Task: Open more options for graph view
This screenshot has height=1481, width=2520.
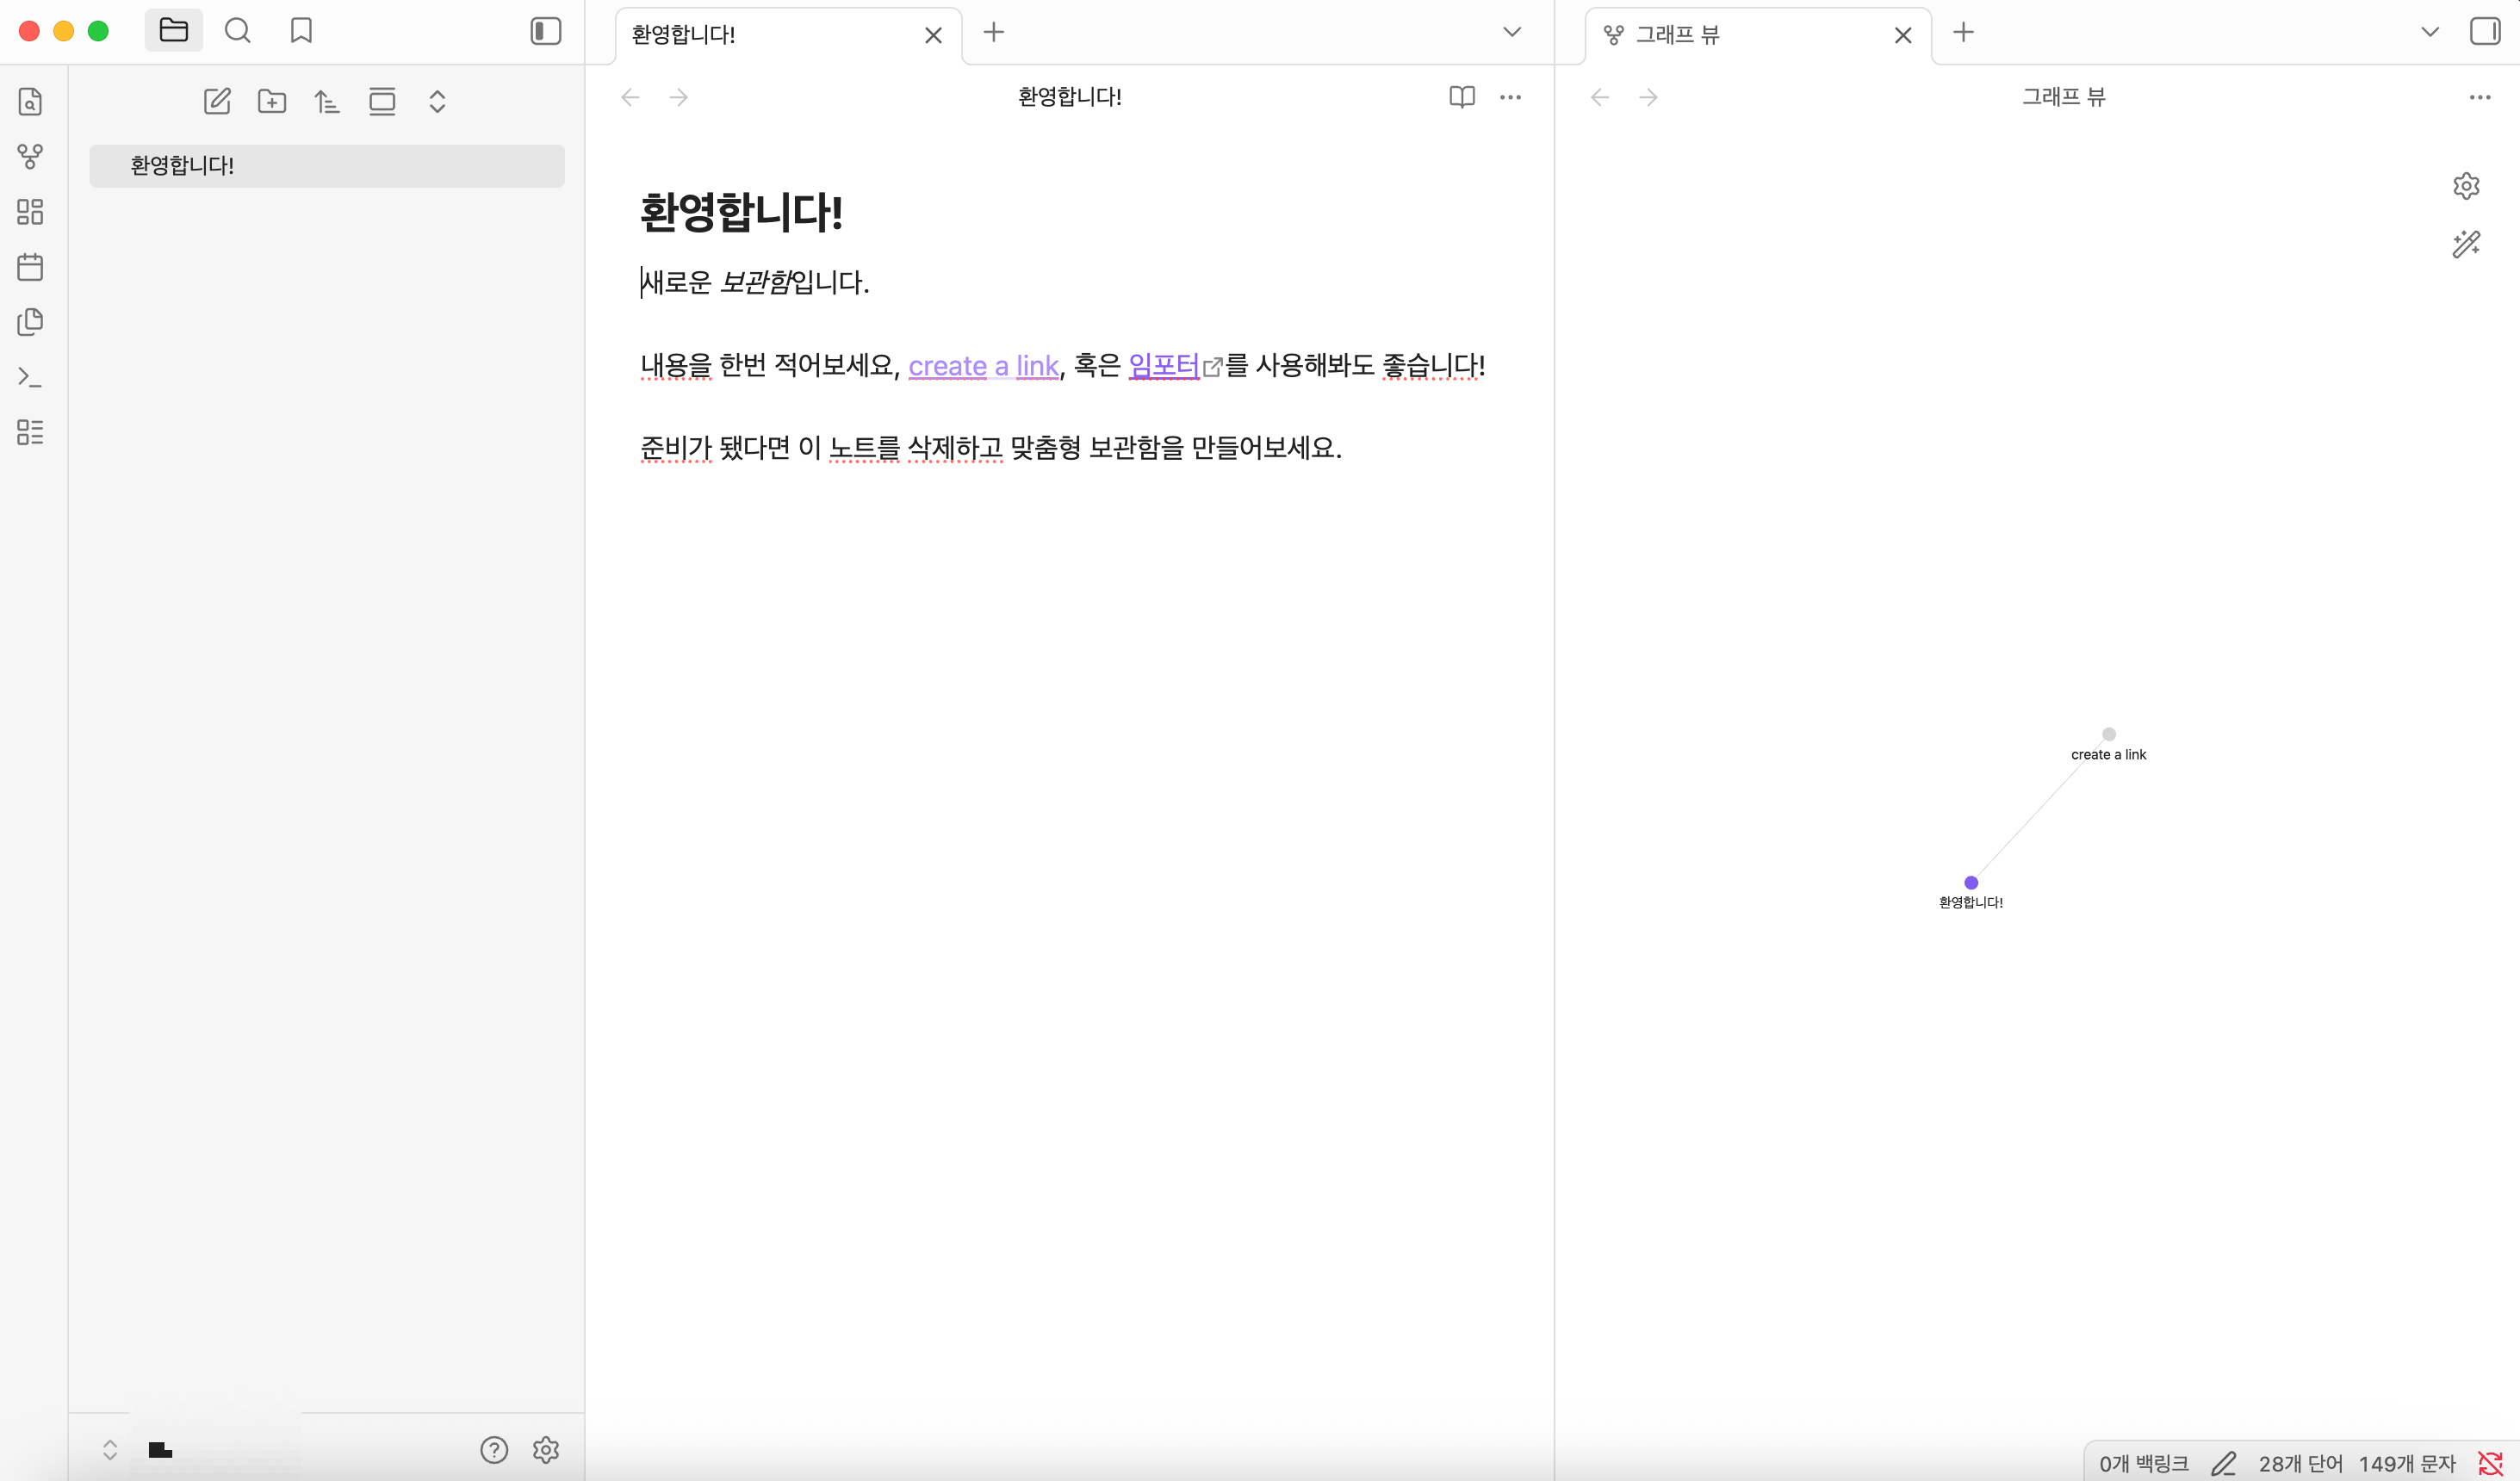Action: coord(2480,97)
